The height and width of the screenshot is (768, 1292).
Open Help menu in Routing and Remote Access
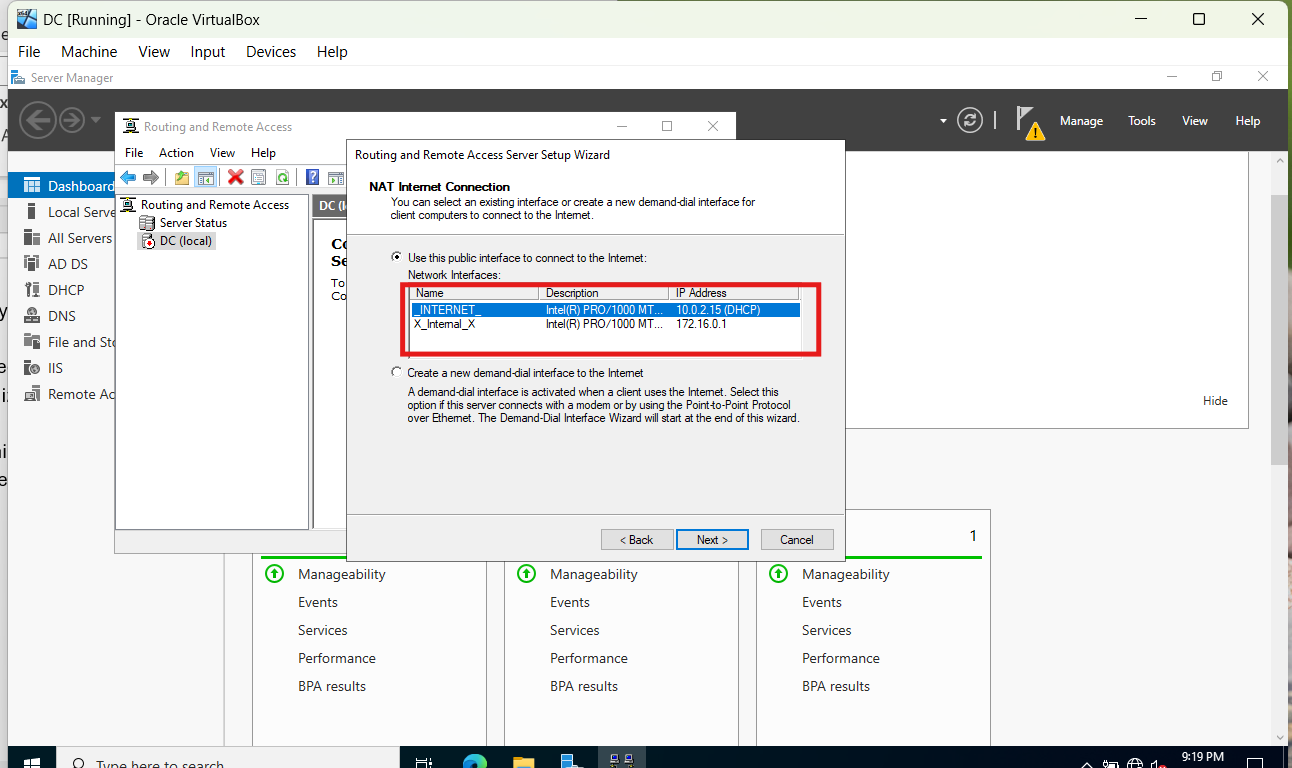pyautogui.click(x=263, y=153)
